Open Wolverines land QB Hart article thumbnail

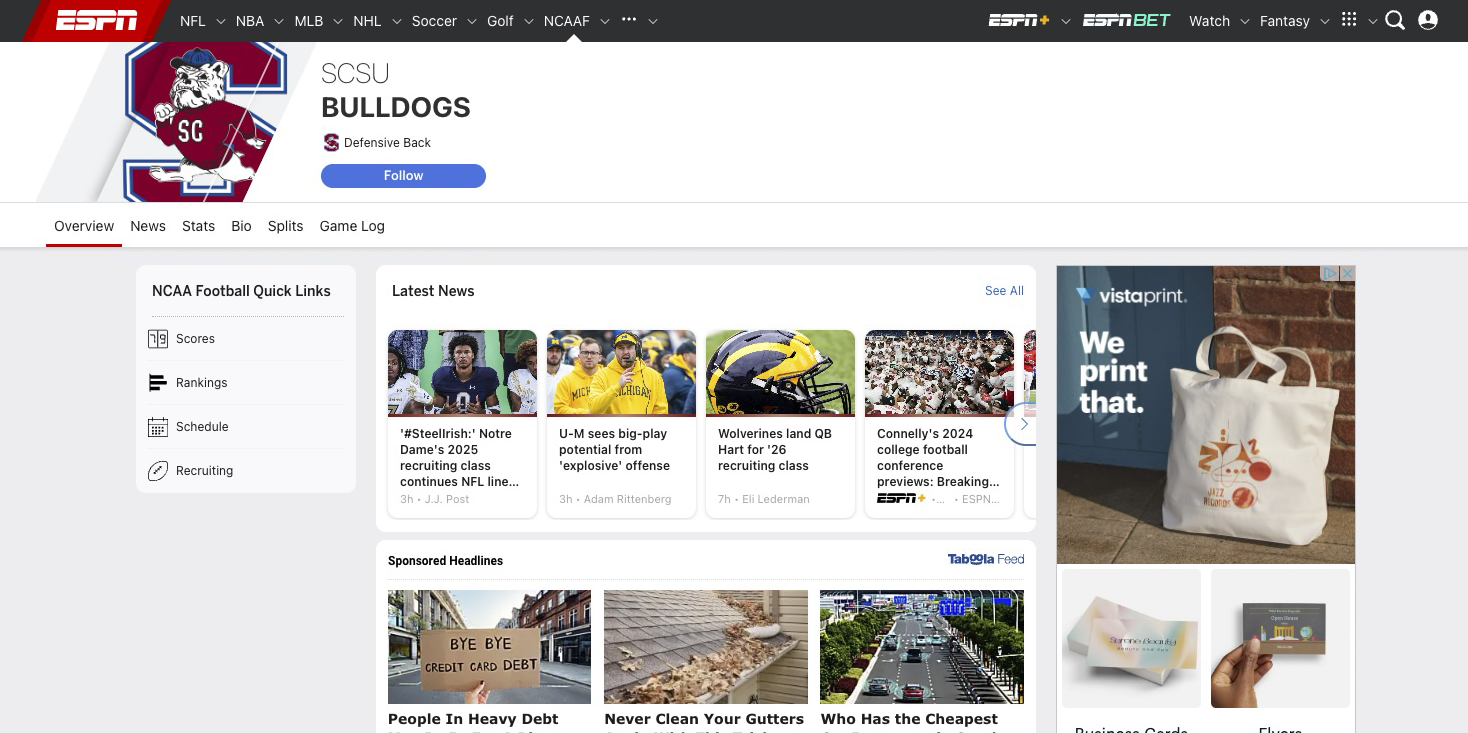pyautogui.click(x=780, y=372)
